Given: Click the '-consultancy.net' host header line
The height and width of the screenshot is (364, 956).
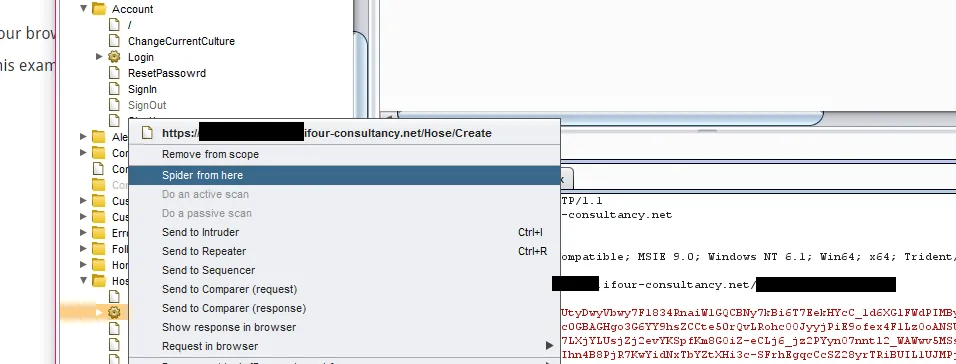Looking at the screenshot, I should point(616,215).
